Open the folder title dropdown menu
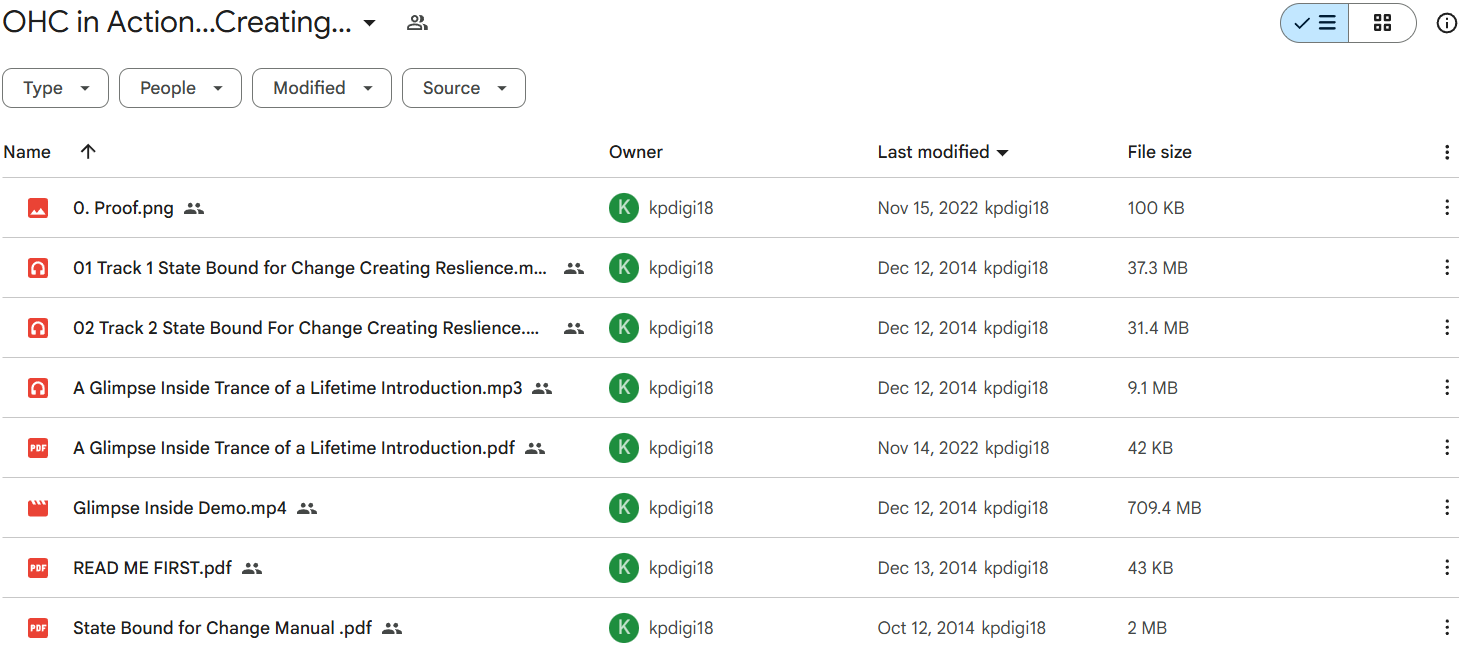Viewport: 1459px width, 648px height. coord(369,23)
